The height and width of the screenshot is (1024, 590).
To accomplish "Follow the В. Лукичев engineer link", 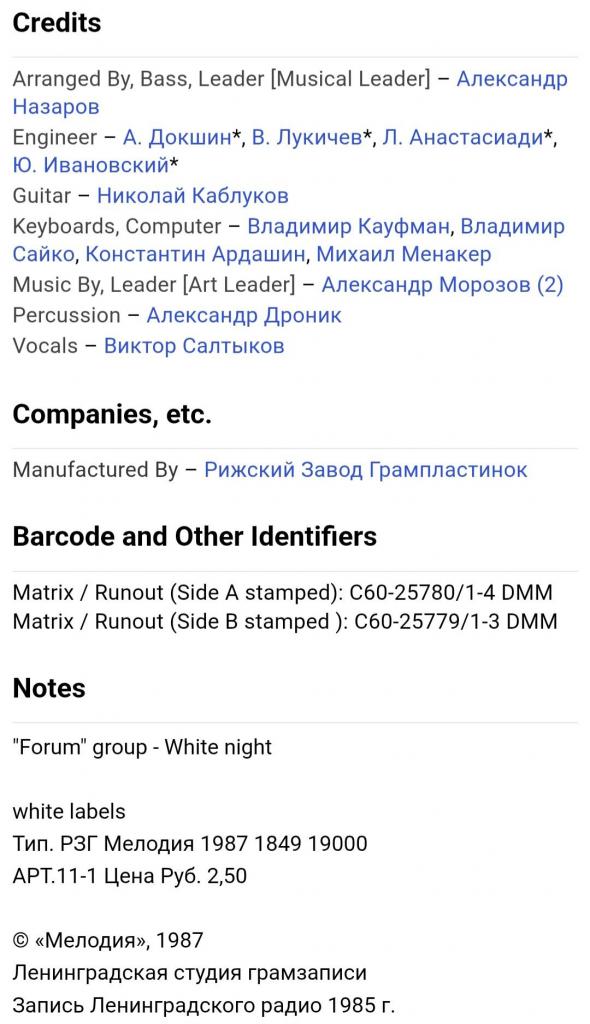I will [x=307, y=138].
